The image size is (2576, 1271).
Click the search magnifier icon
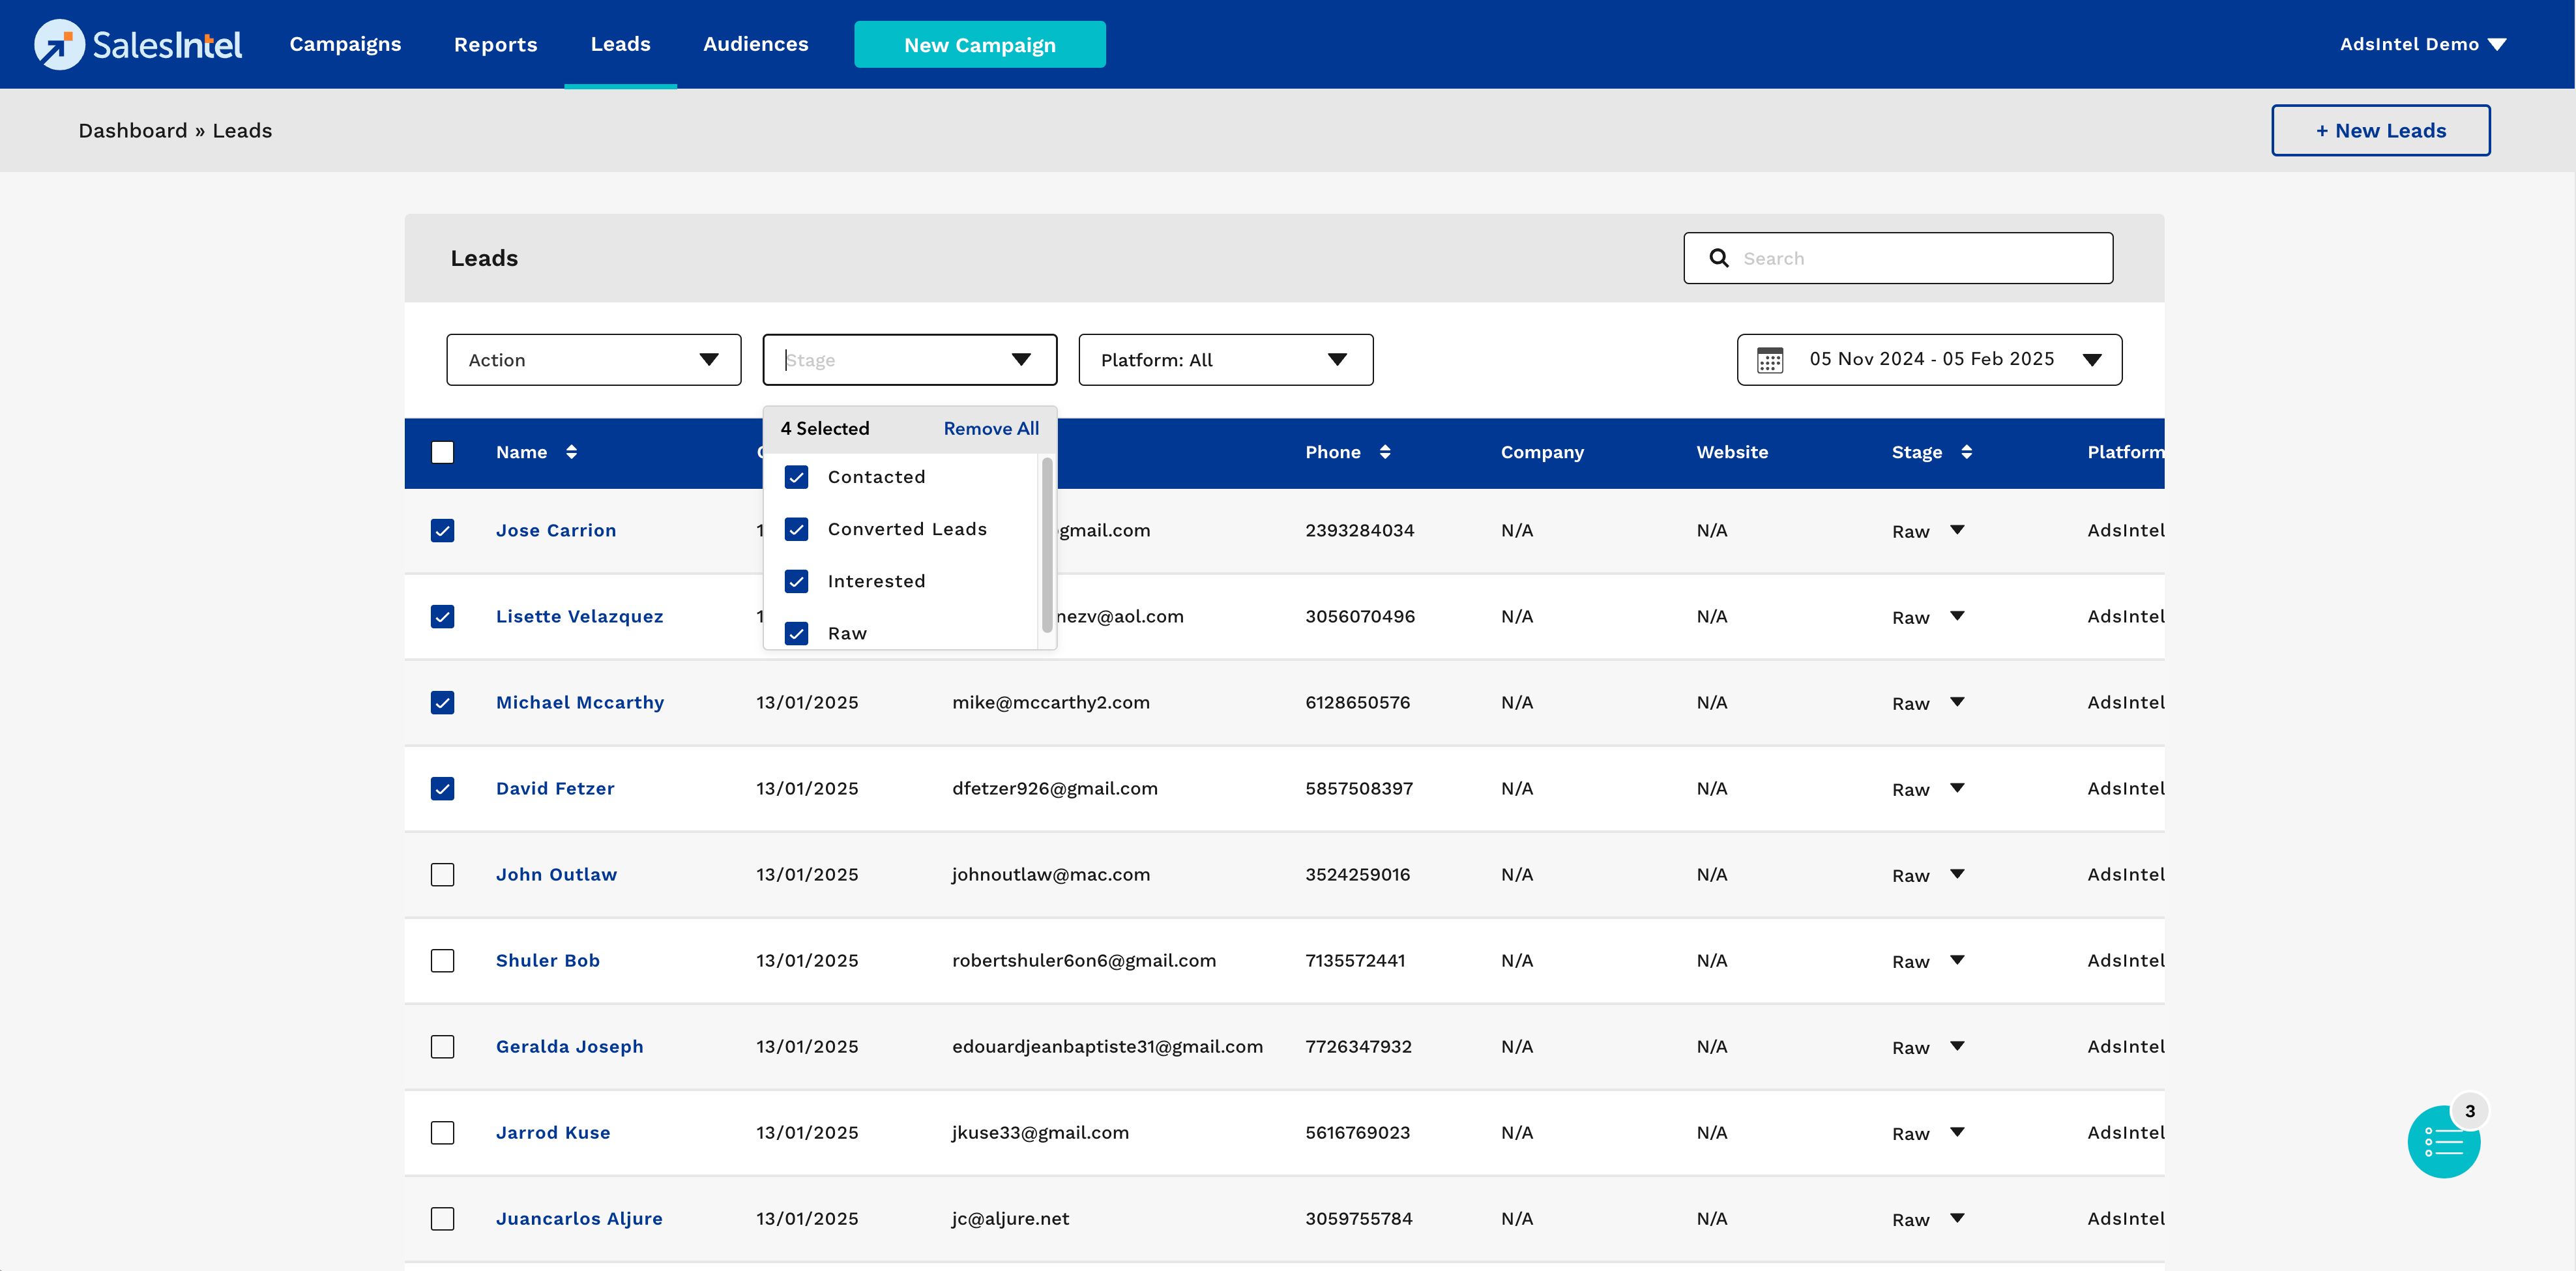[x=1718, y=258]
